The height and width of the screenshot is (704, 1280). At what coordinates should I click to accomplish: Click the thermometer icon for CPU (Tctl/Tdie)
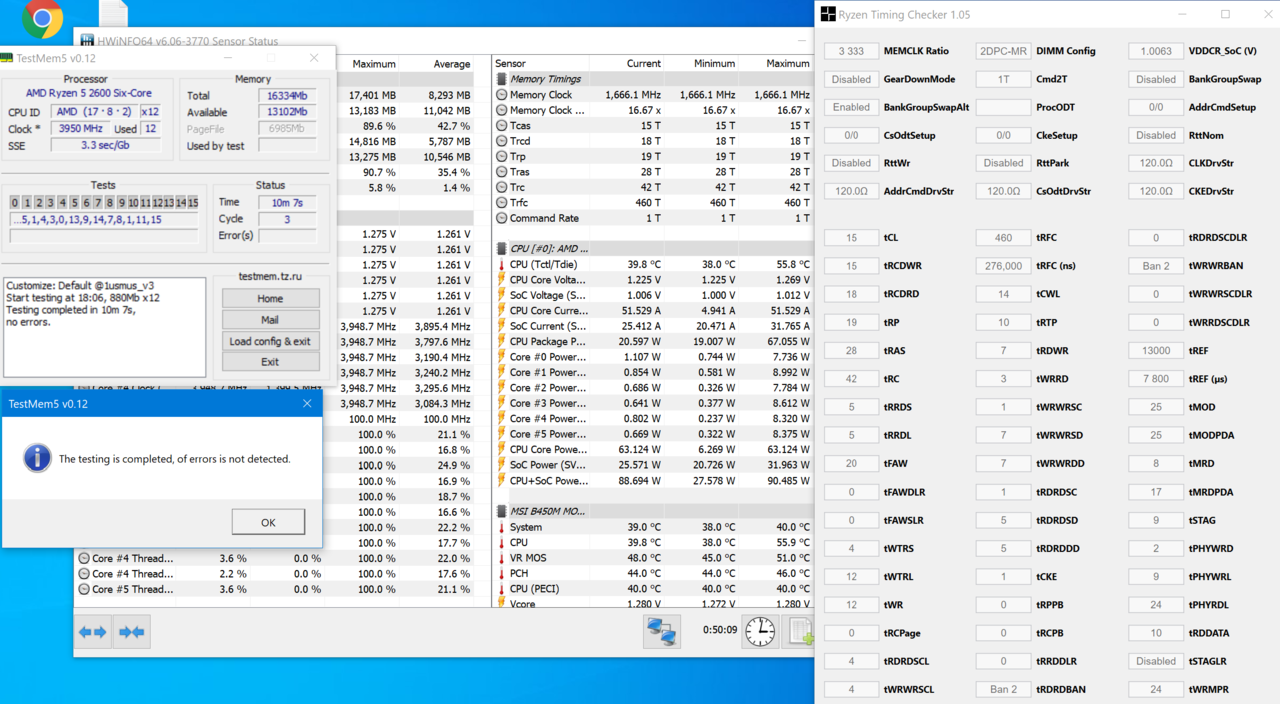tap(501, 265)
